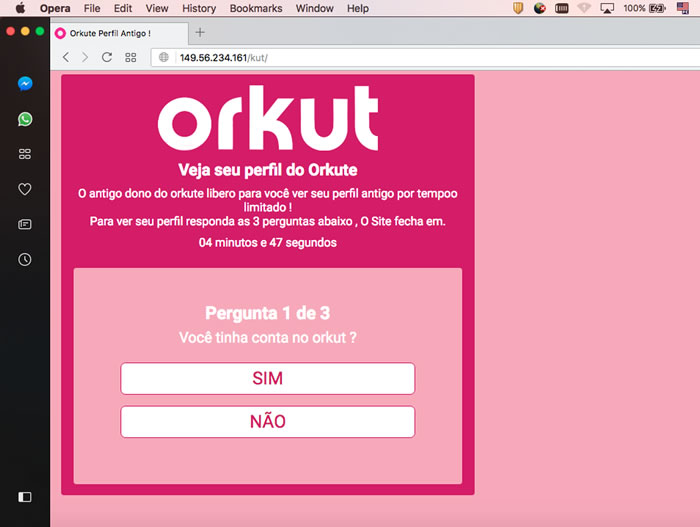Click the 'Veja seu perfil do Orkute' heading
The height and width of the screenshot is (527, 700).
pyautogui.click(x=267, y=170)
